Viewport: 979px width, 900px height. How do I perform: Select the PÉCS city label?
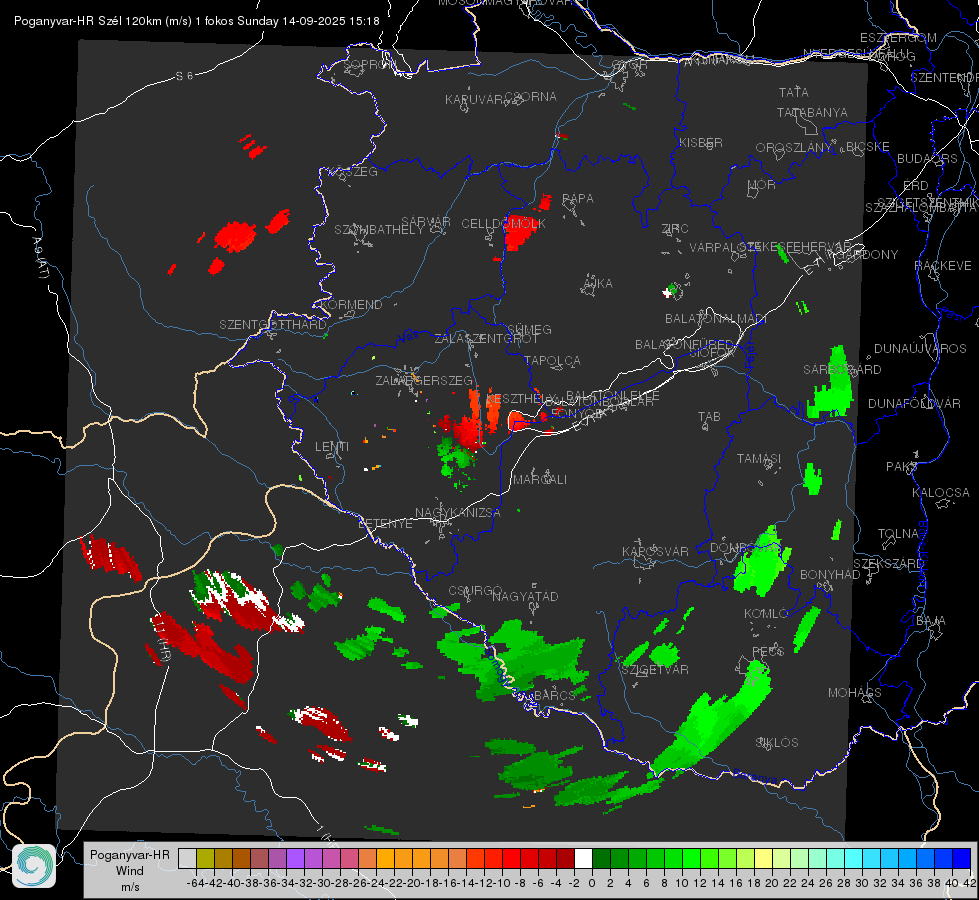[x=768, y=651]
